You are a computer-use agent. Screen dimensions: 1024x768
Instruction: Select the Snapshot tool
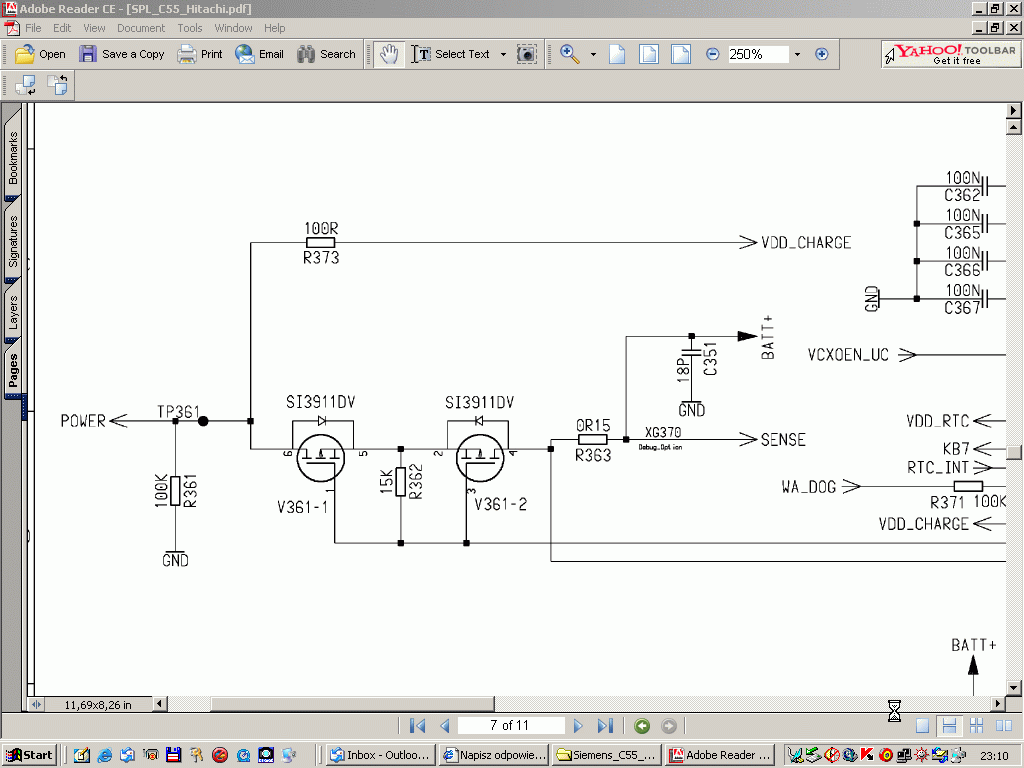[527, 54]
